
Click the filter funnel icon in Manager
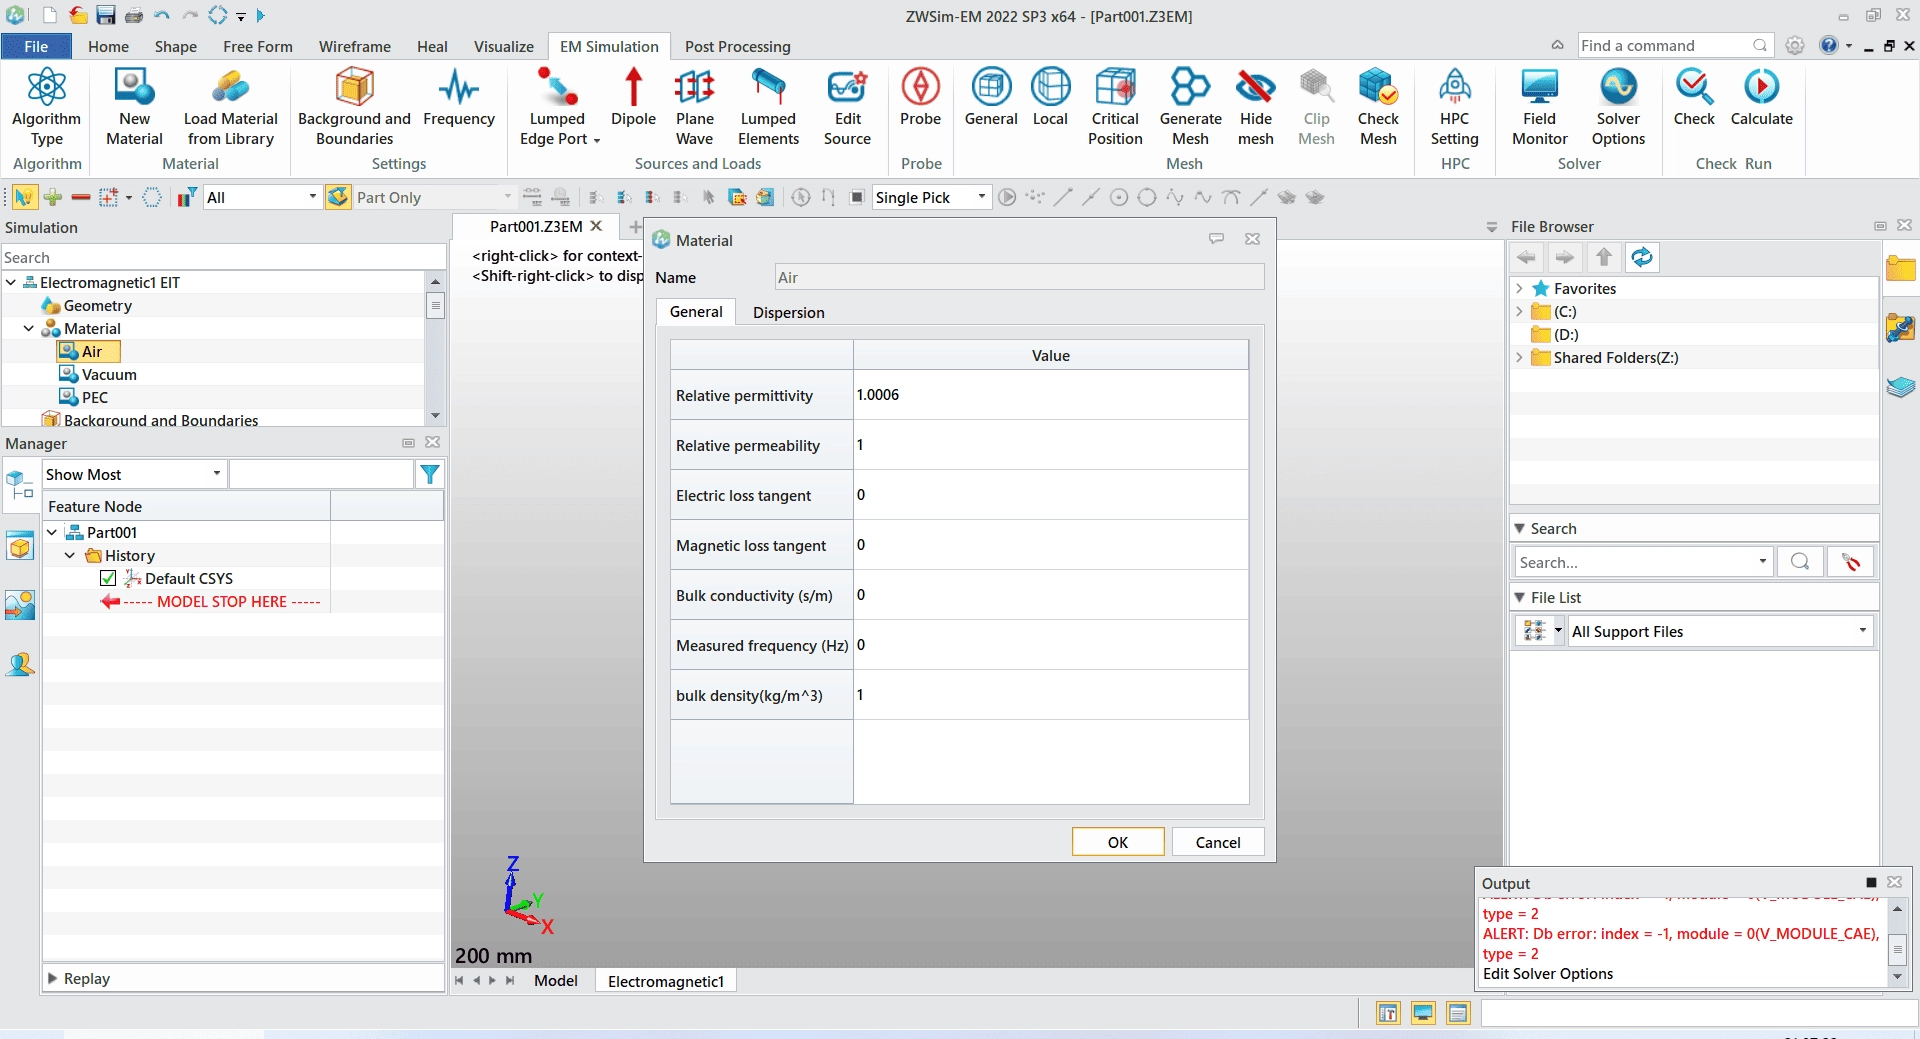[430, 474]
